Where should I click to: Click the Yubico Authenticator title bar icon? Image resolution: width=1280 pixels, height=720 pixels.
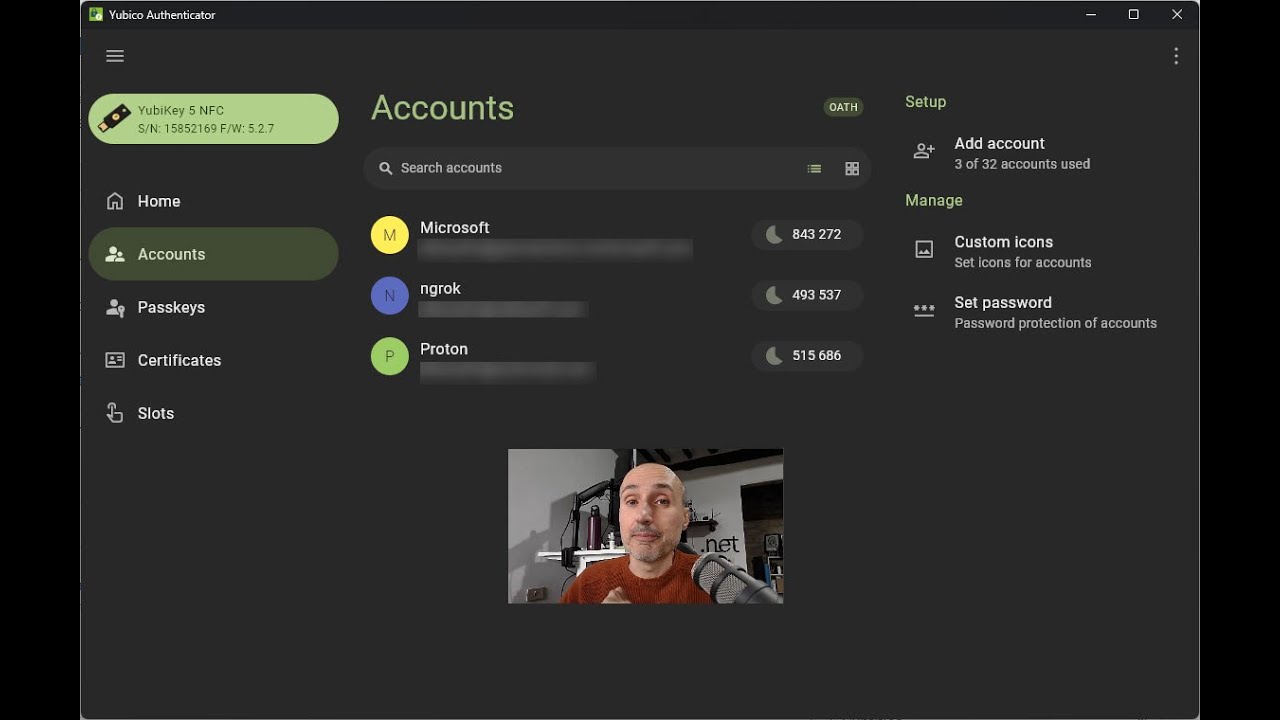click(x=96, y=14)
